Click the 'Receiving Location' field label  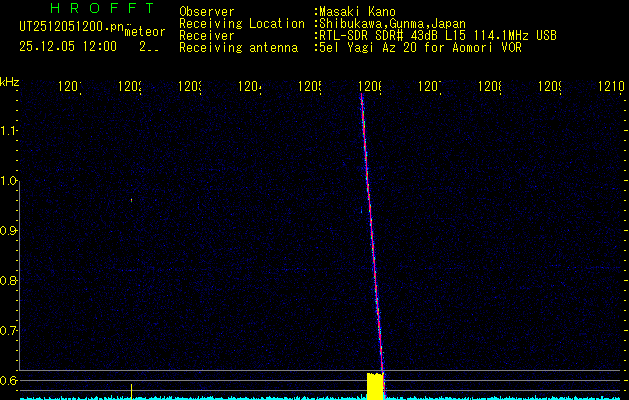pyautogui.click(x=241, y=23)
